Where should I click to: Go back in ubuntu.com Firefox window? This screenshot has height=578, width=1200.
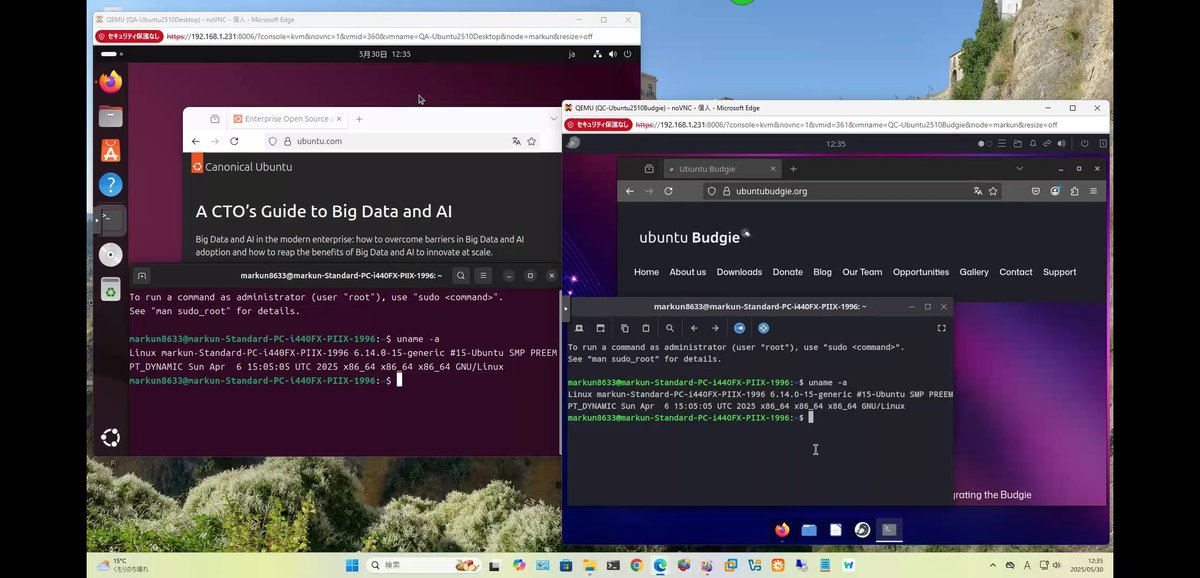click(196, 142)
